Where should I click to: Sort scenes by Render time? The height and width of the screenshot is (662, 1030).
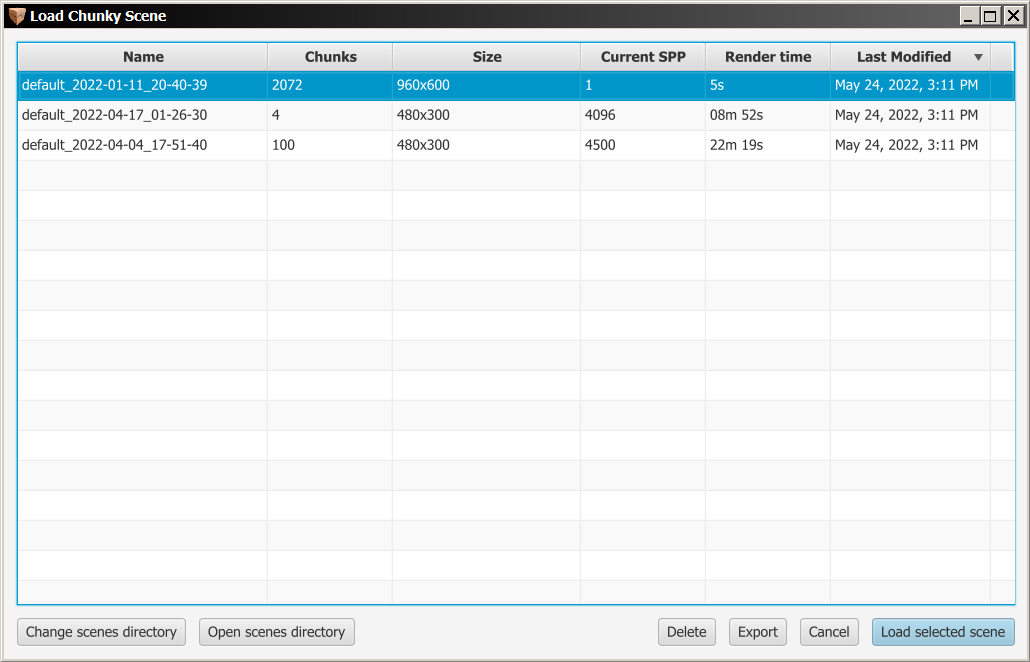768,57
